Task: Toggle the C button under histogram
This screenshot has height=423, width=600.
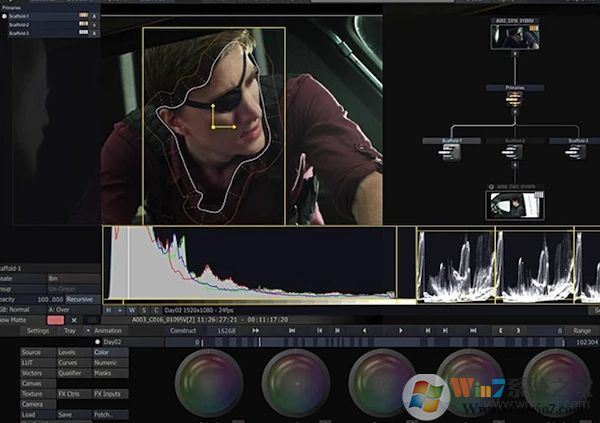Action: (x=155, y=310)
